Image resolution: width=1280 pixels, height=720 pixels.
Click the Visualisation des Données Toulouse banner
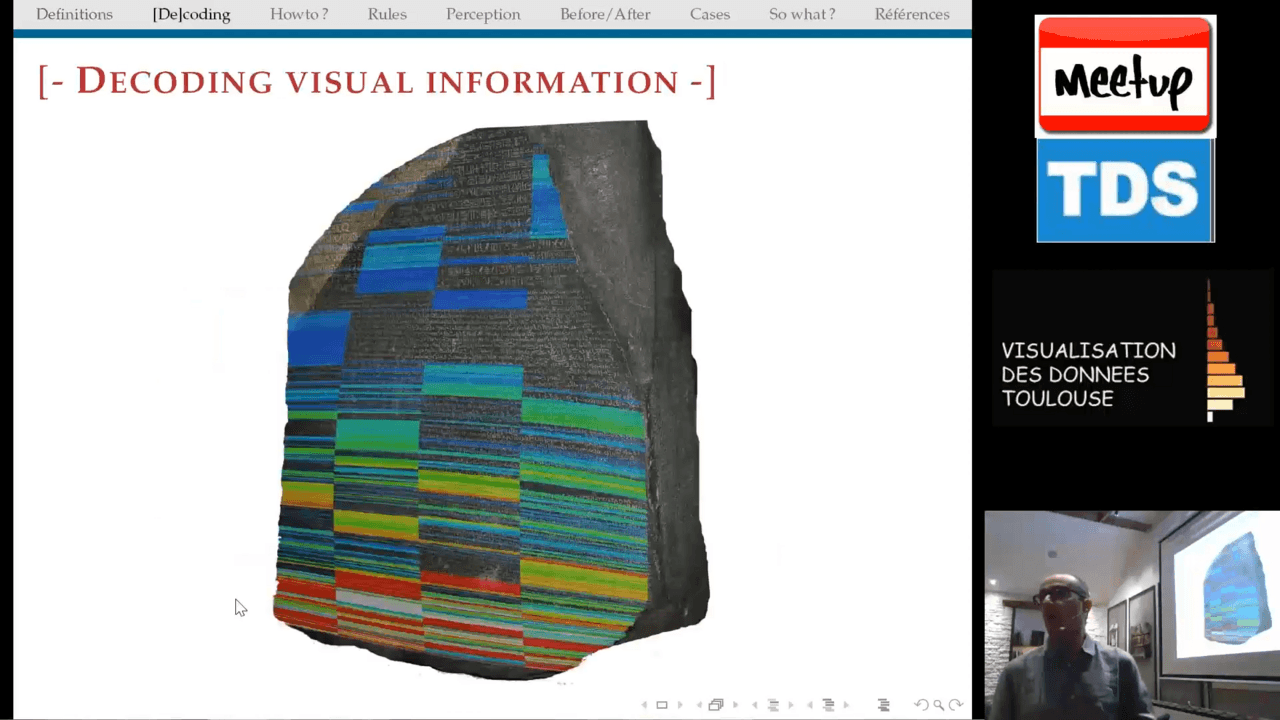1133,348
